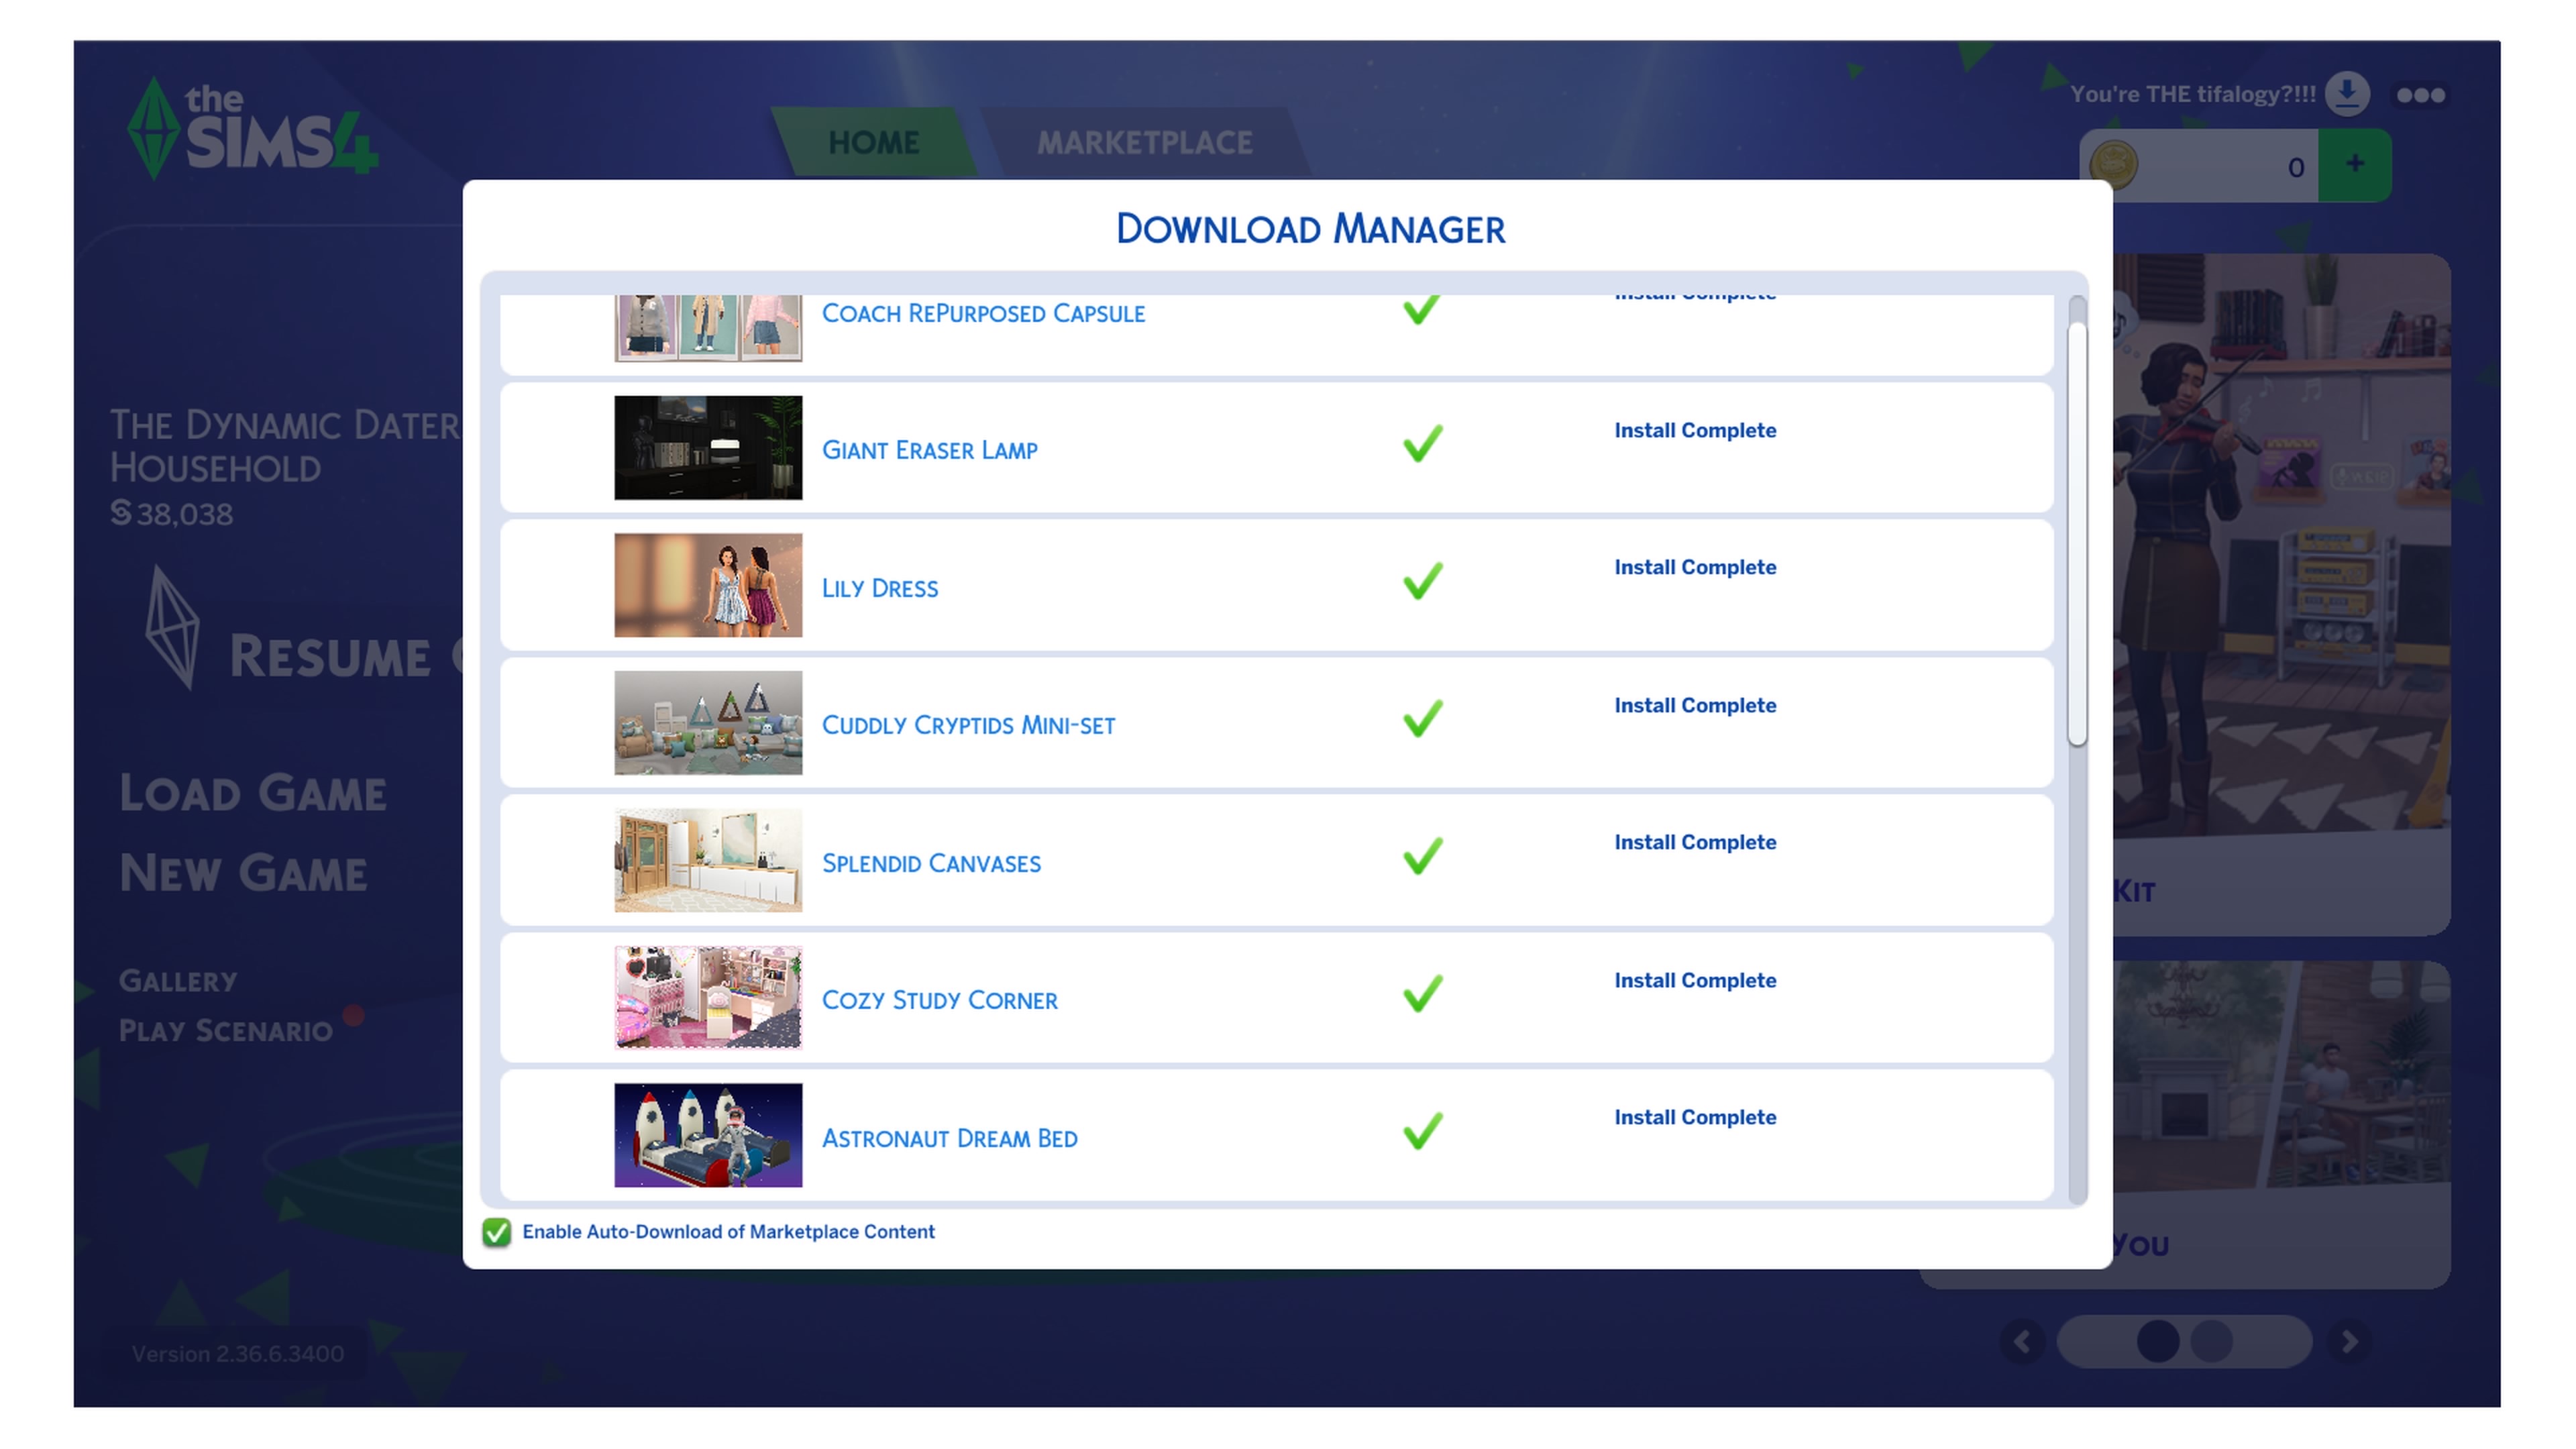
Task: Switch to the Marketplace tab
Action: coord(1144,142)
